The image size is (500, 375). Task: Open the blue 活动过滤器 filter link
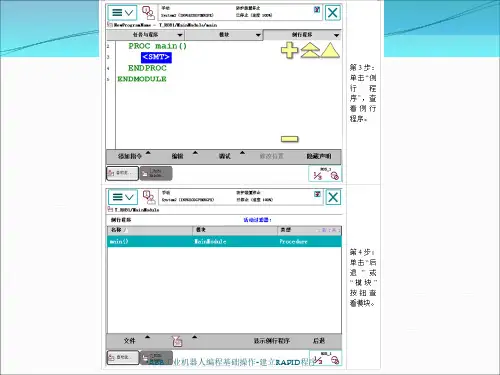coord(257,220)
